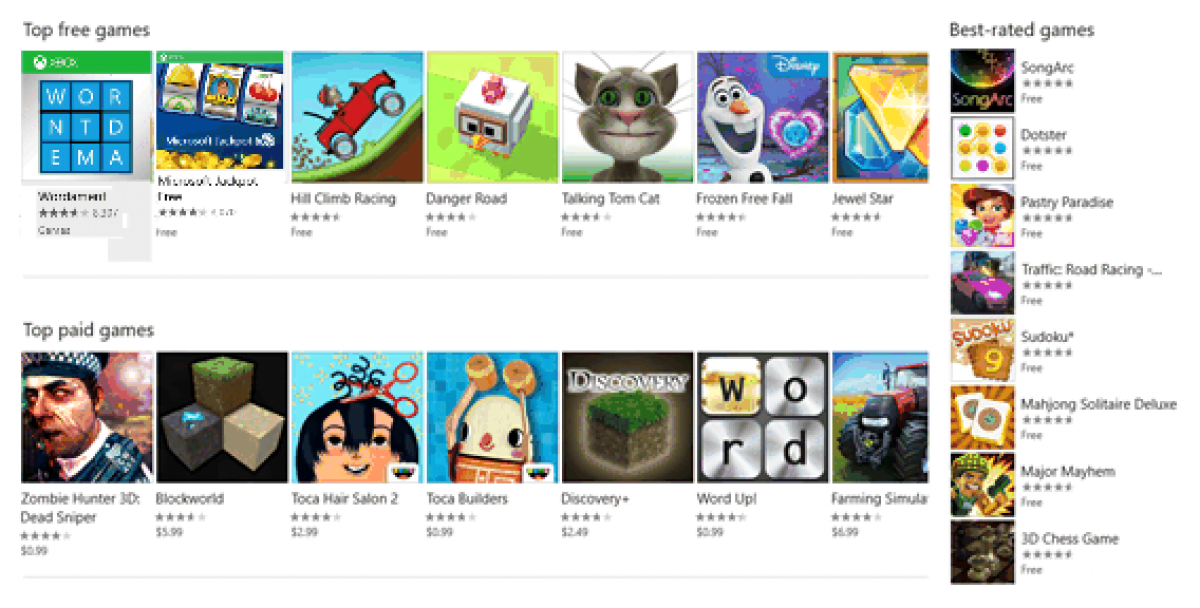Open the Farming Simulator tractor icon
Image resolution: width=1200 pixels, height=608 pixels.
[880, 417]
